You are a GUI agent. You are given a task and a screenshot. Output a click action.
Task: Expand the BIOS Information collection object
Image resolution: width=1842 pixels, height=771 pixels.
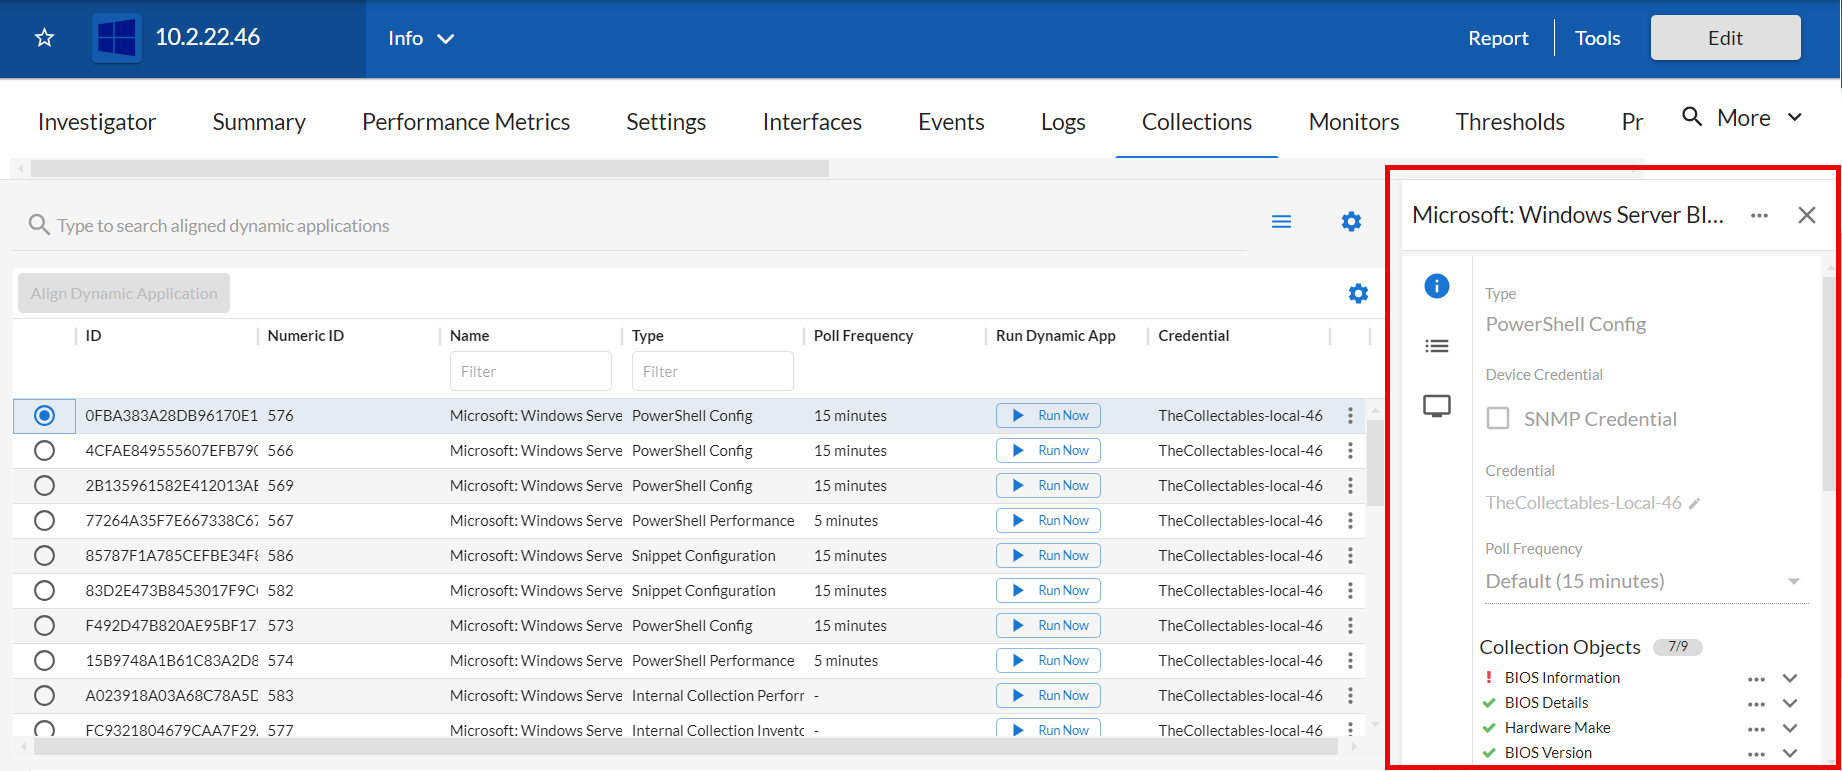[x=1790, y=678]
